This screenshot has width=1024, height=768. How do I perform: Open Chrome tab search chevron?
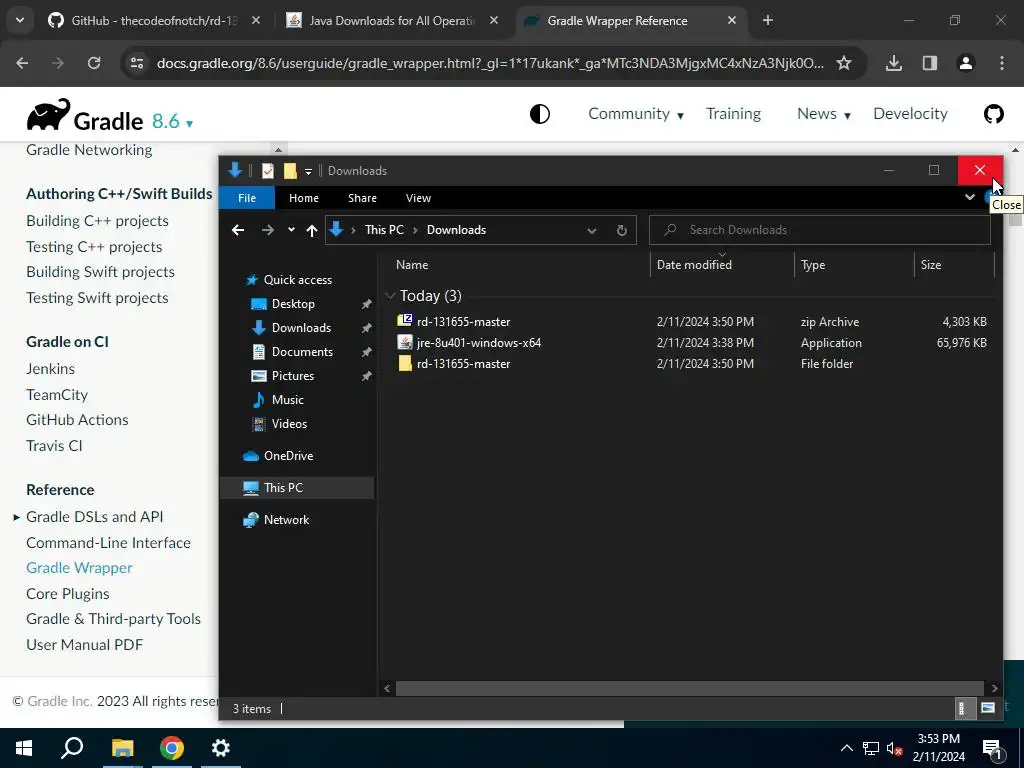pos(20,21)
